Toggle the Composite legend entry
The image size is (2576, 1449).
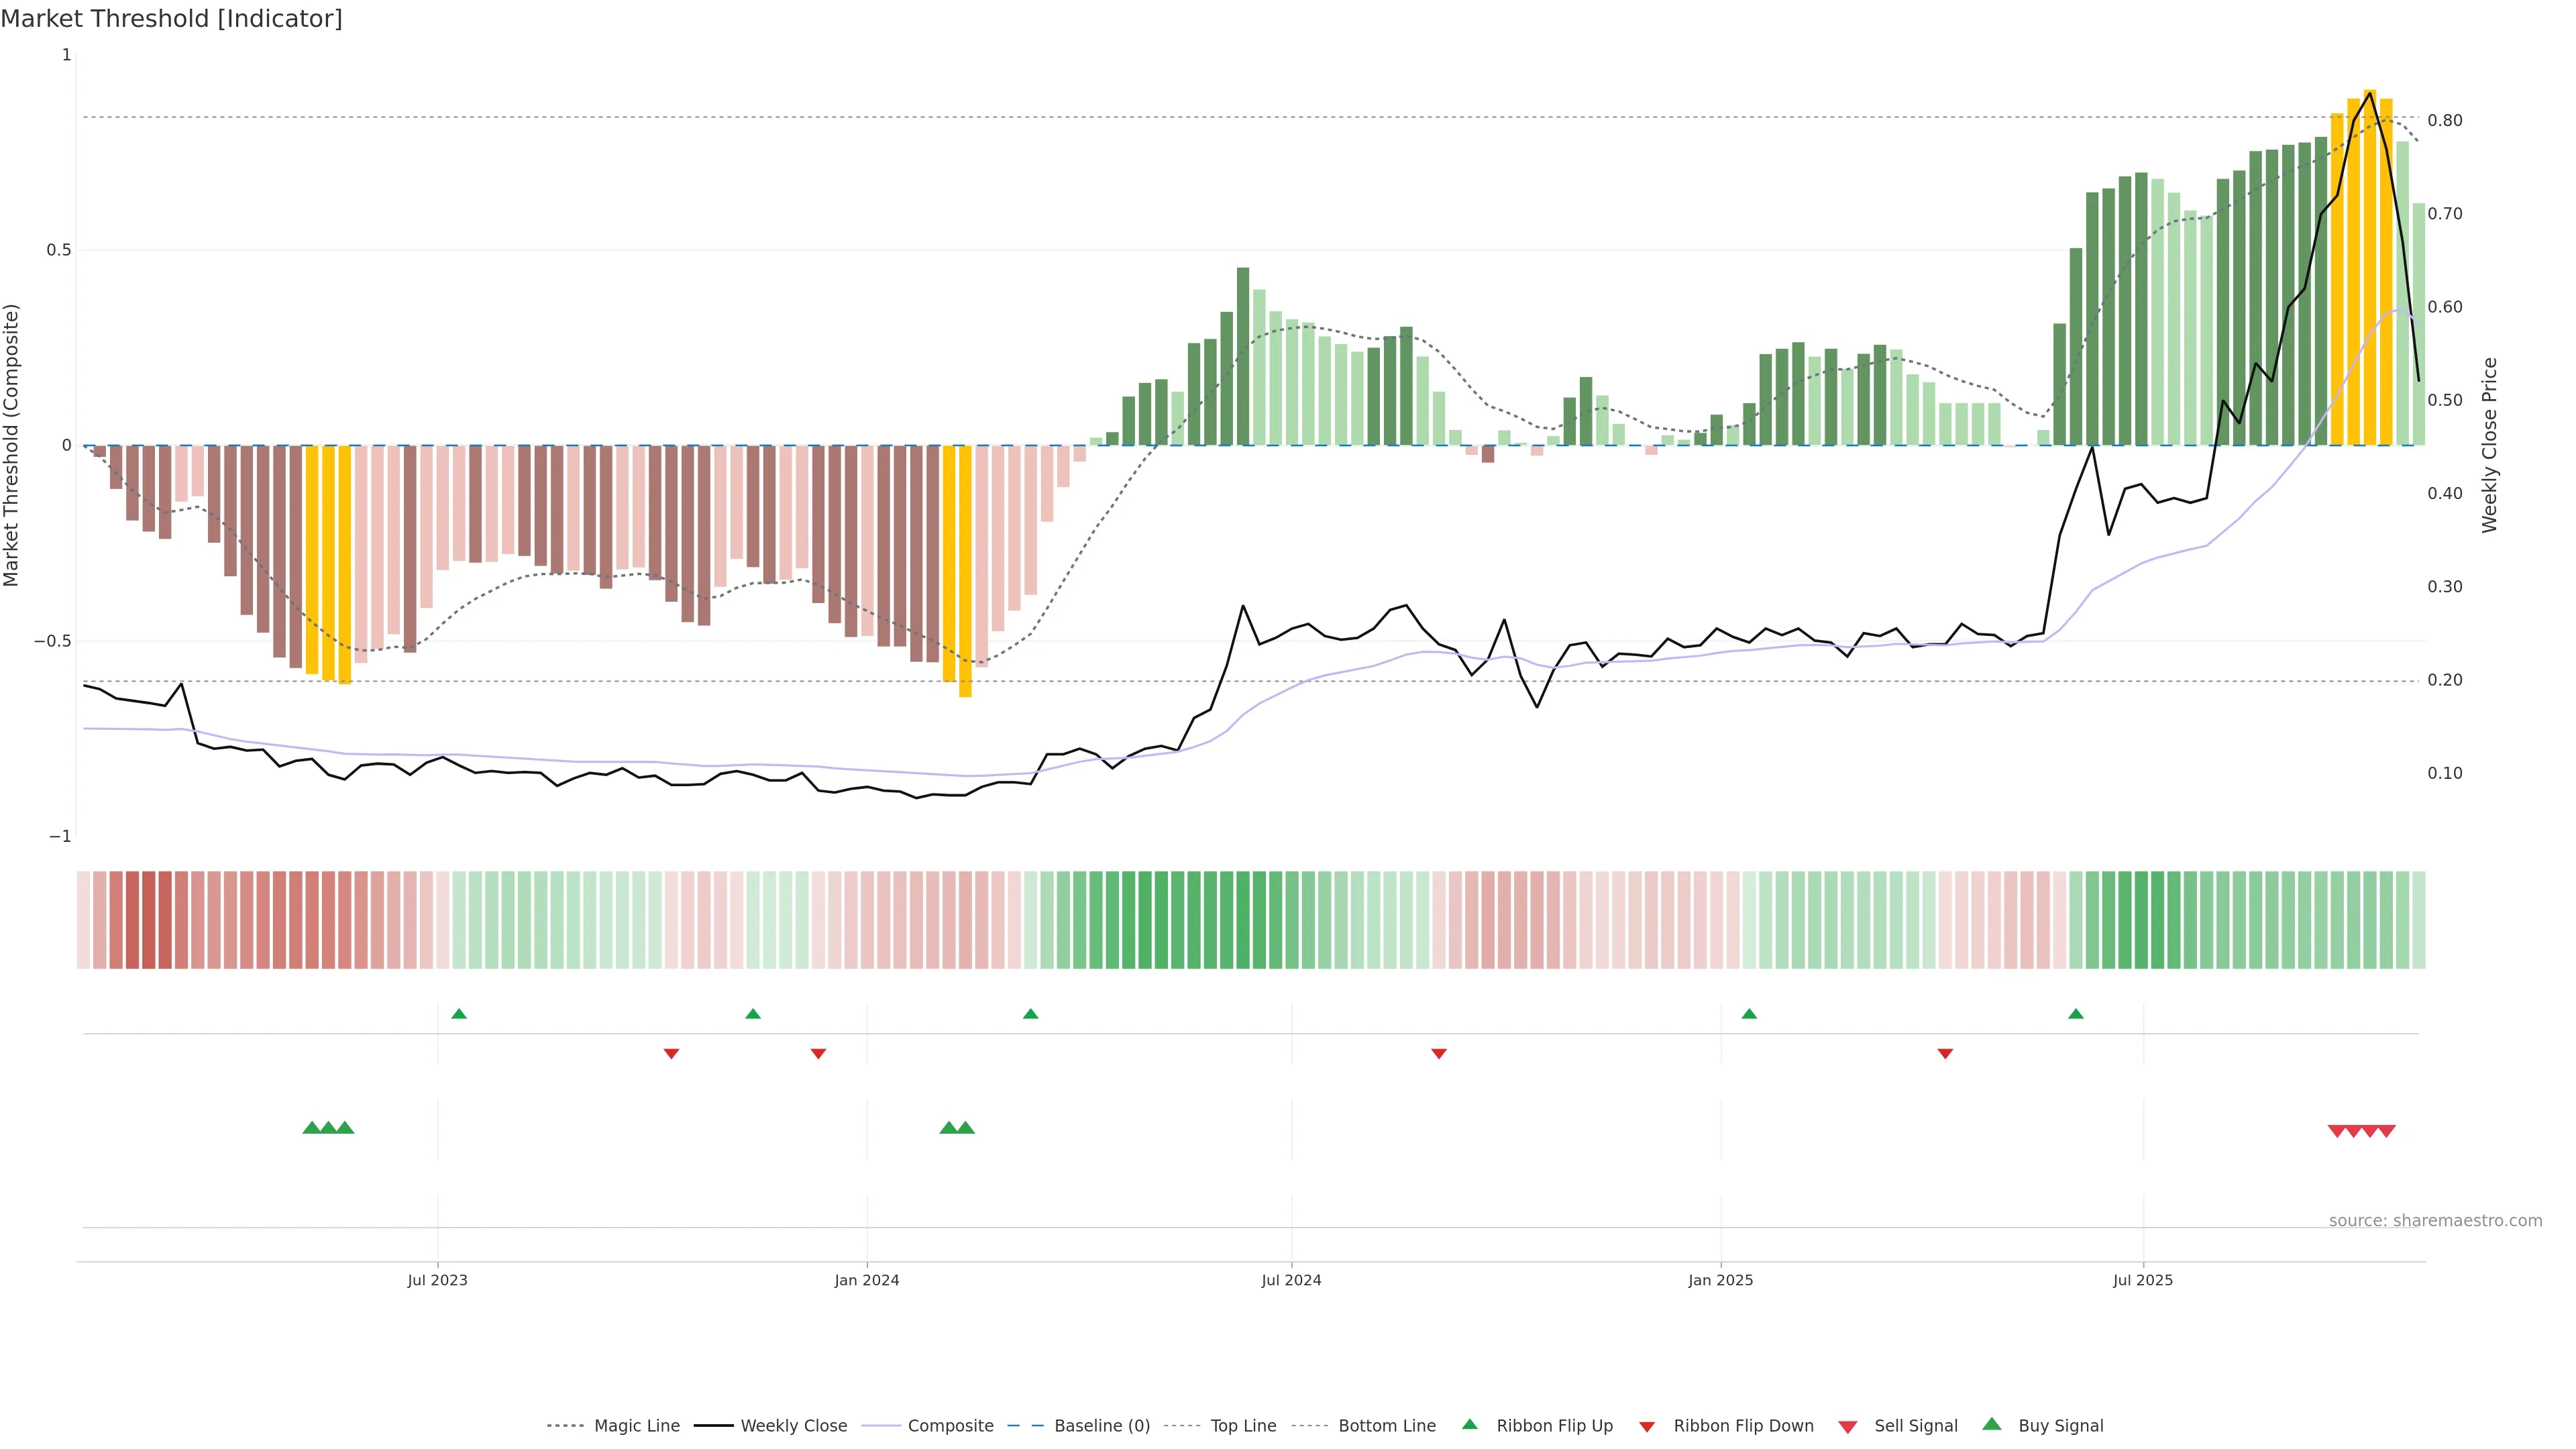[x=950, y=1426]
